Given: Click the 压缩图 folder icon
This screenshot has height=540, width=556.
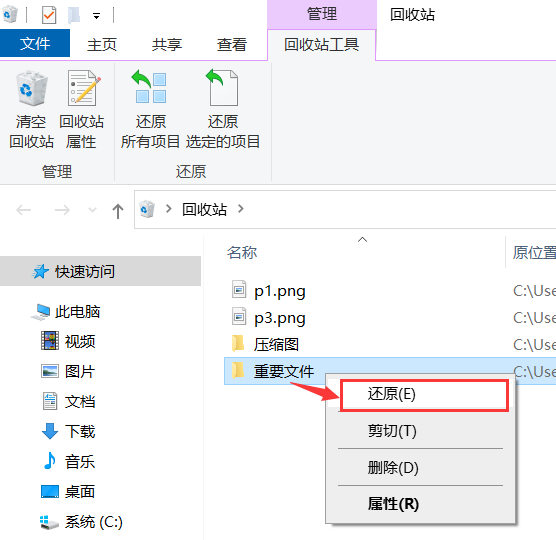Looking at the screenshot, I should point(238,343).
